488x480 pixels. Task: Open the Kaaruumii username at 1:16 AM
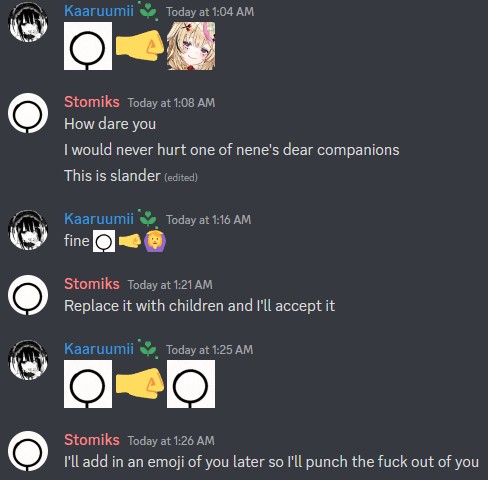coord(99,219)
